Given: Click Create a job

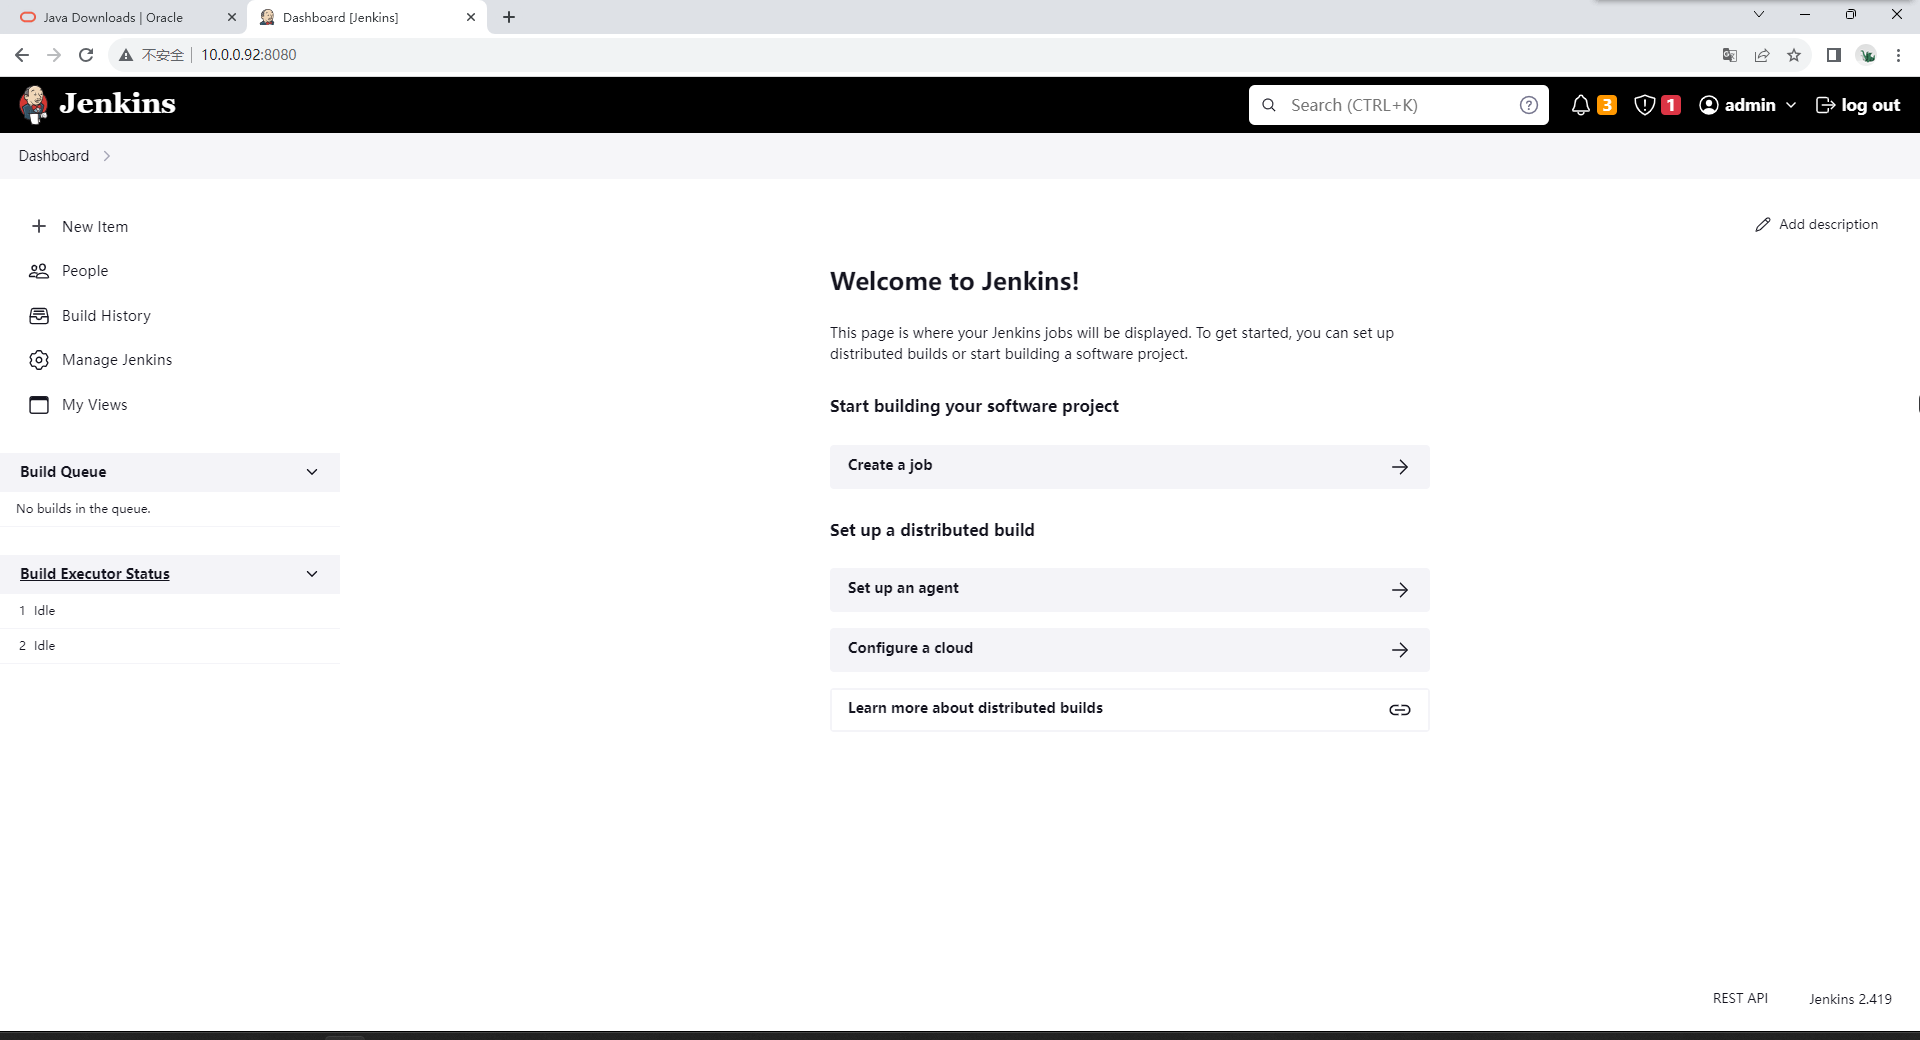Looking at the screenshot, I should [1129, 466].
